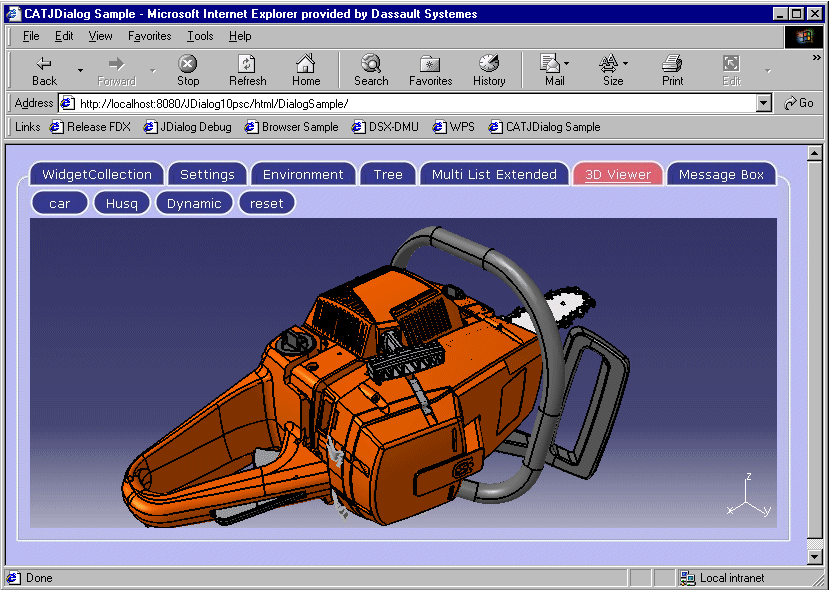Screen dimensions: 829x590
Task: Select the 3D Viewer tab
Action: pyautogui.click(x=618, y=174)
